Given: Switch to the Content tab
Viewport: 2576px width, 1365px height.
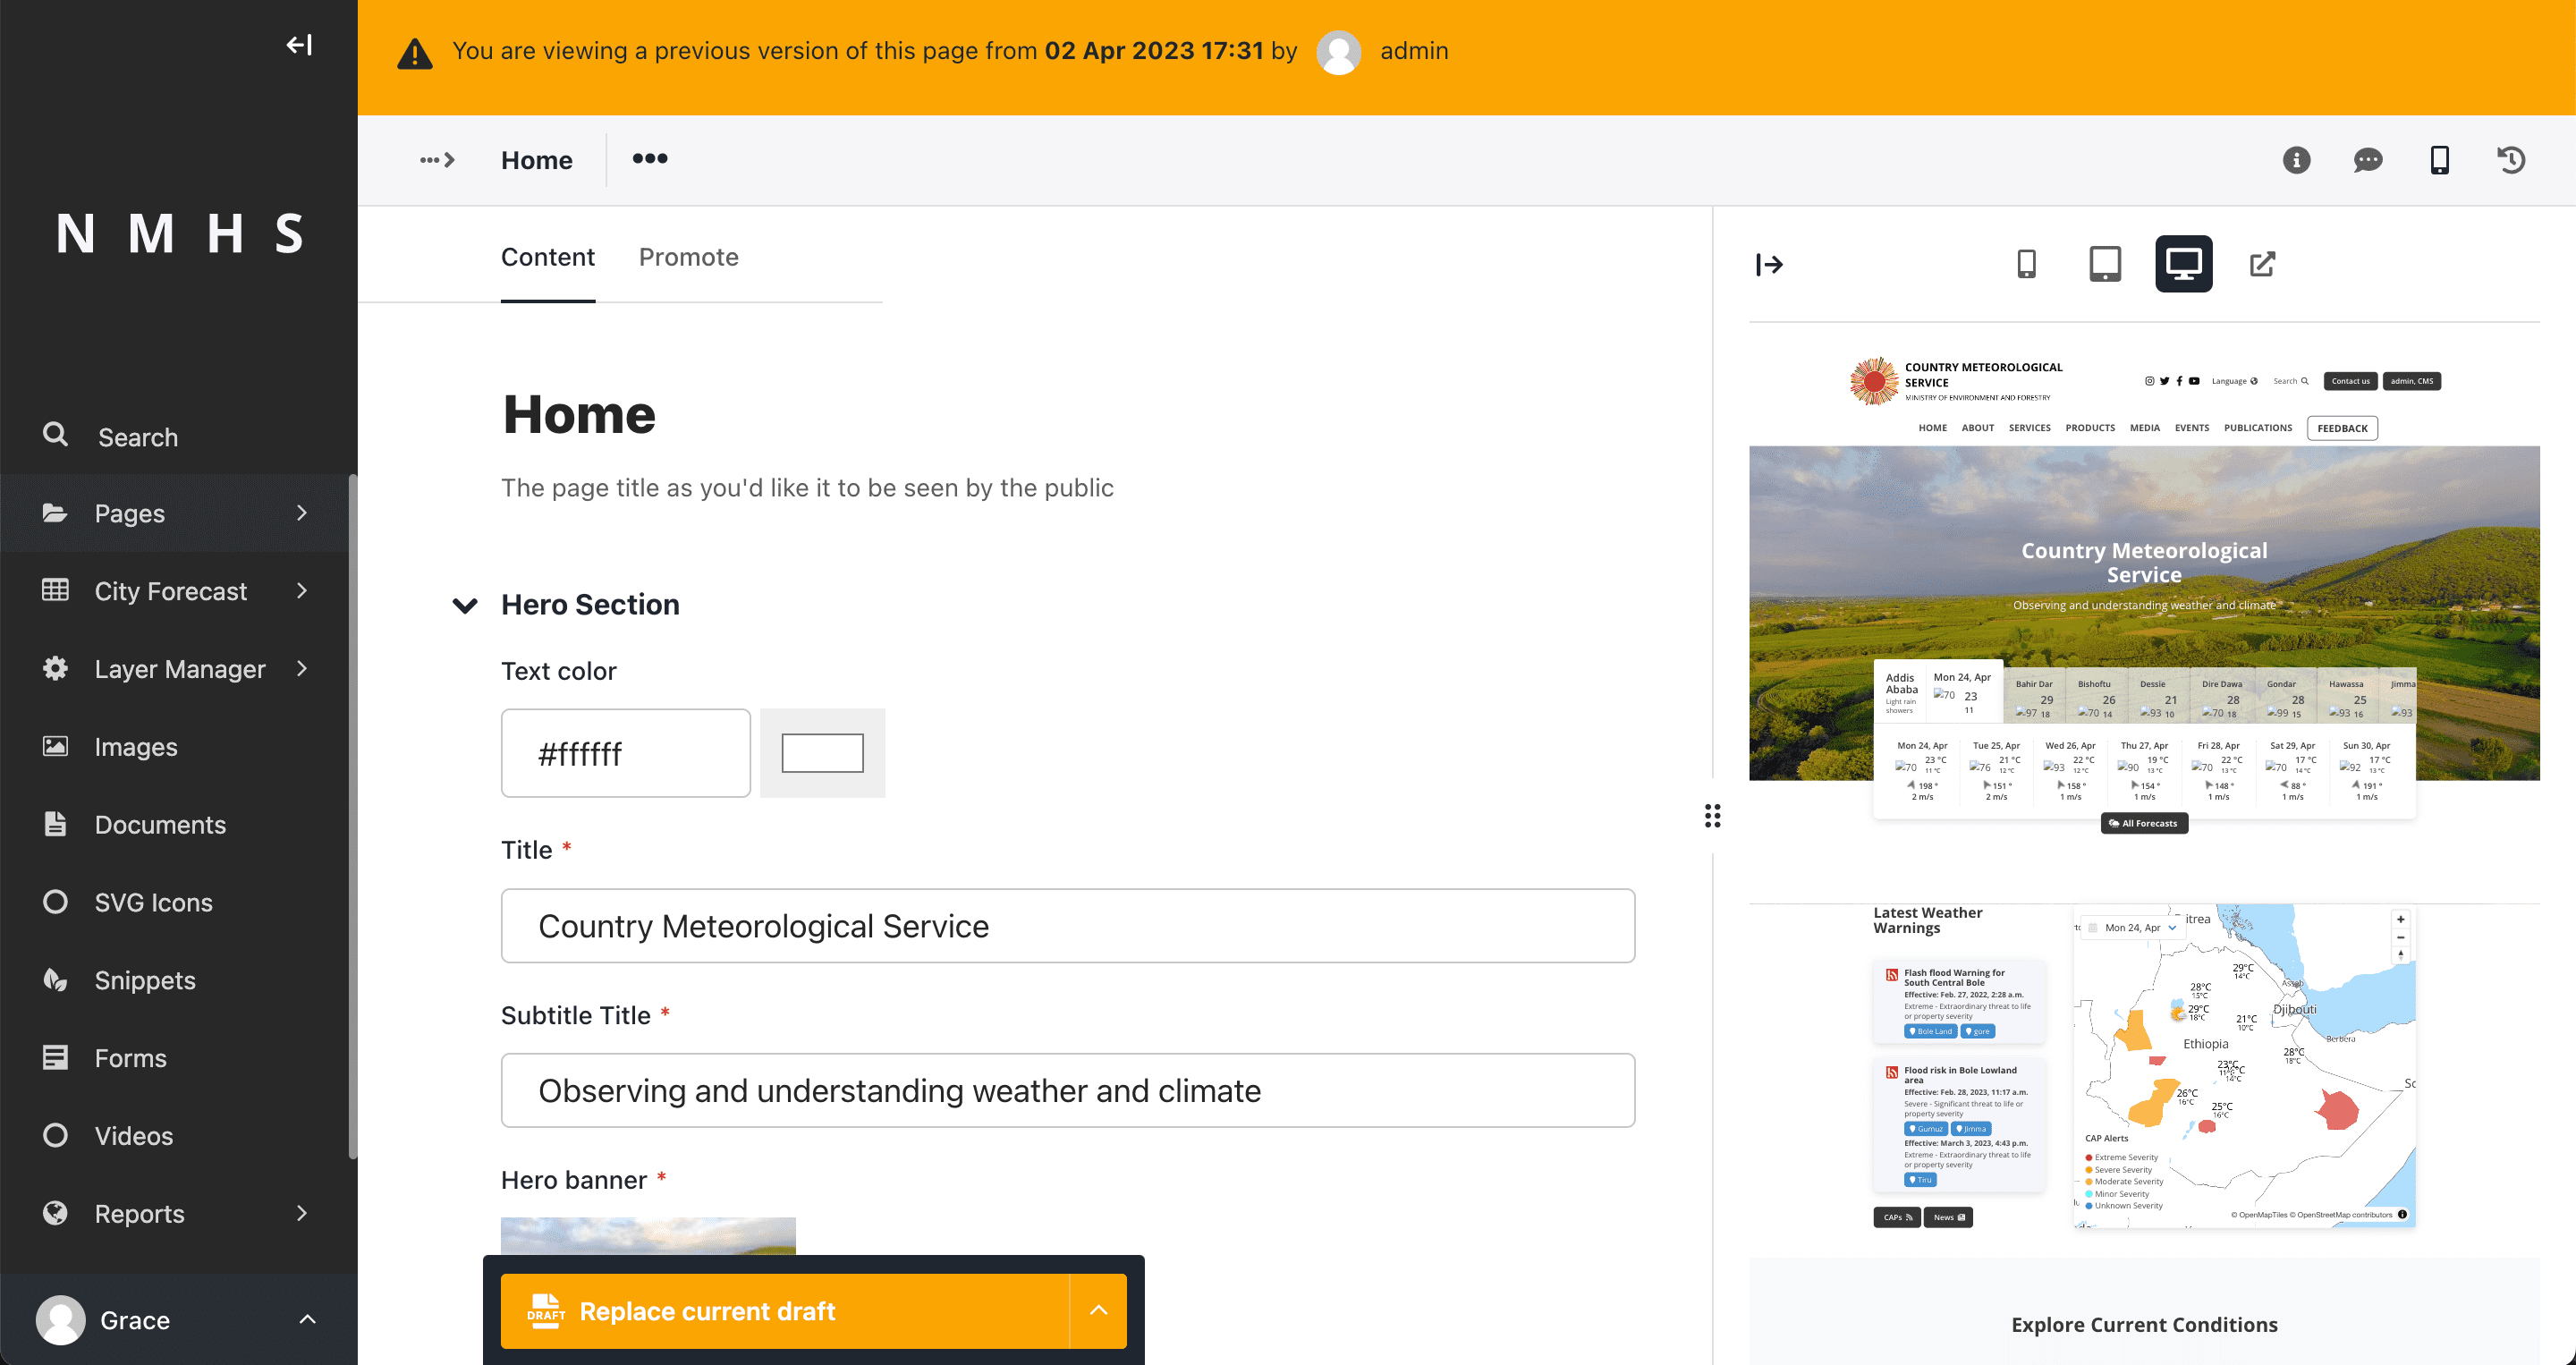Looking at the screenshot, I should (x=548, y=258).
